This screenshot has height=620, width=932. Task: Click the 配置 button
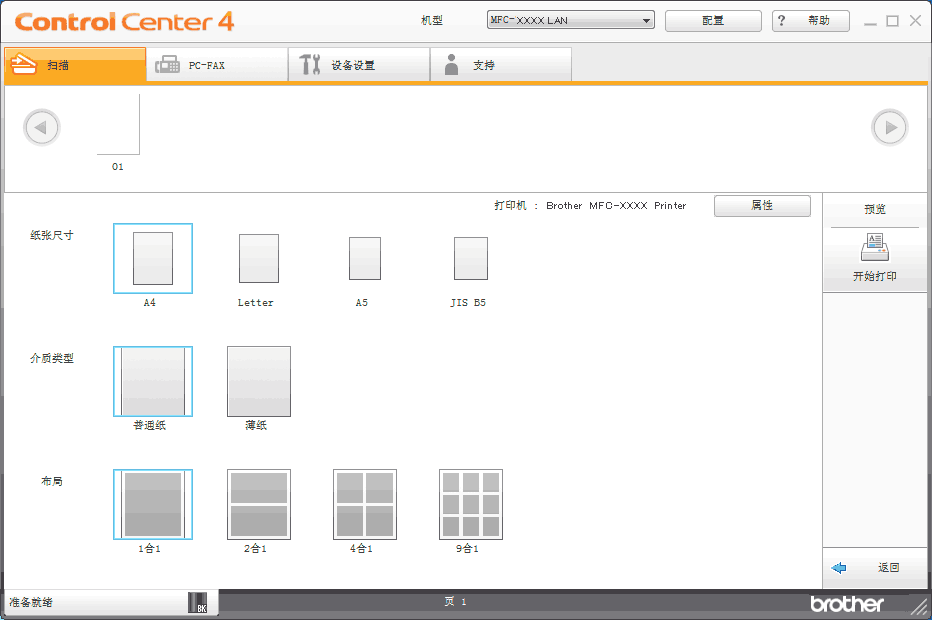713,21
